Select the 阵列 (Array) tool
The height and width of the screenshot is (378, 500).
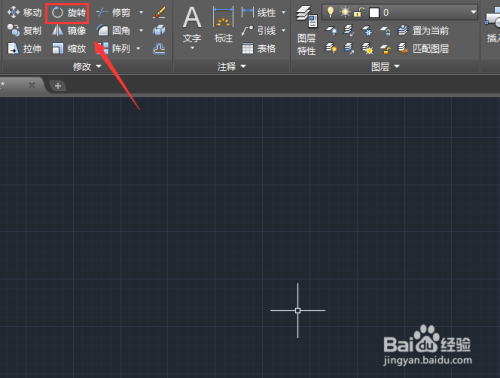(113, 49)
